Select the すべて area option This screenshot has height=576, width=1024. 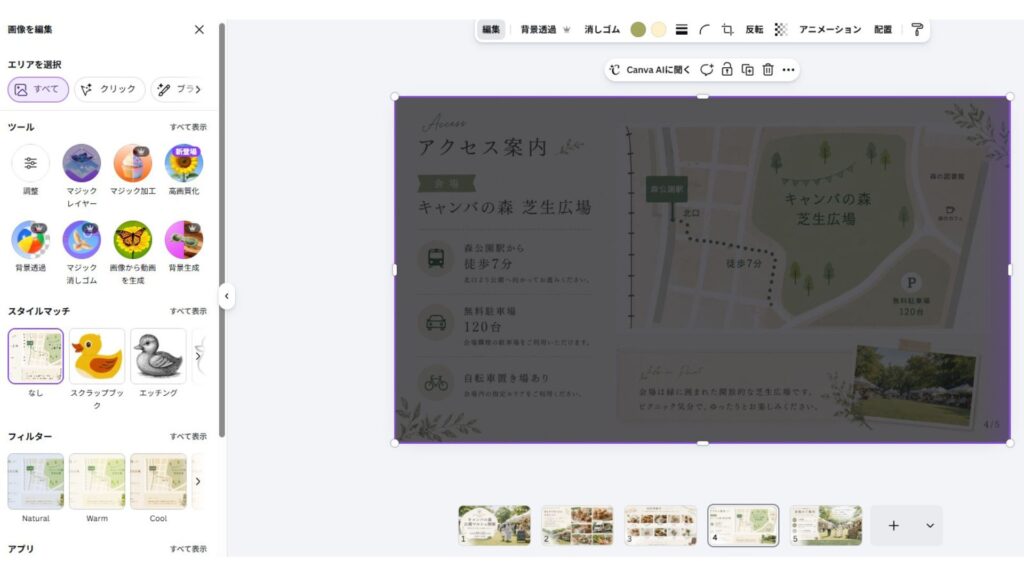point(38,89)
